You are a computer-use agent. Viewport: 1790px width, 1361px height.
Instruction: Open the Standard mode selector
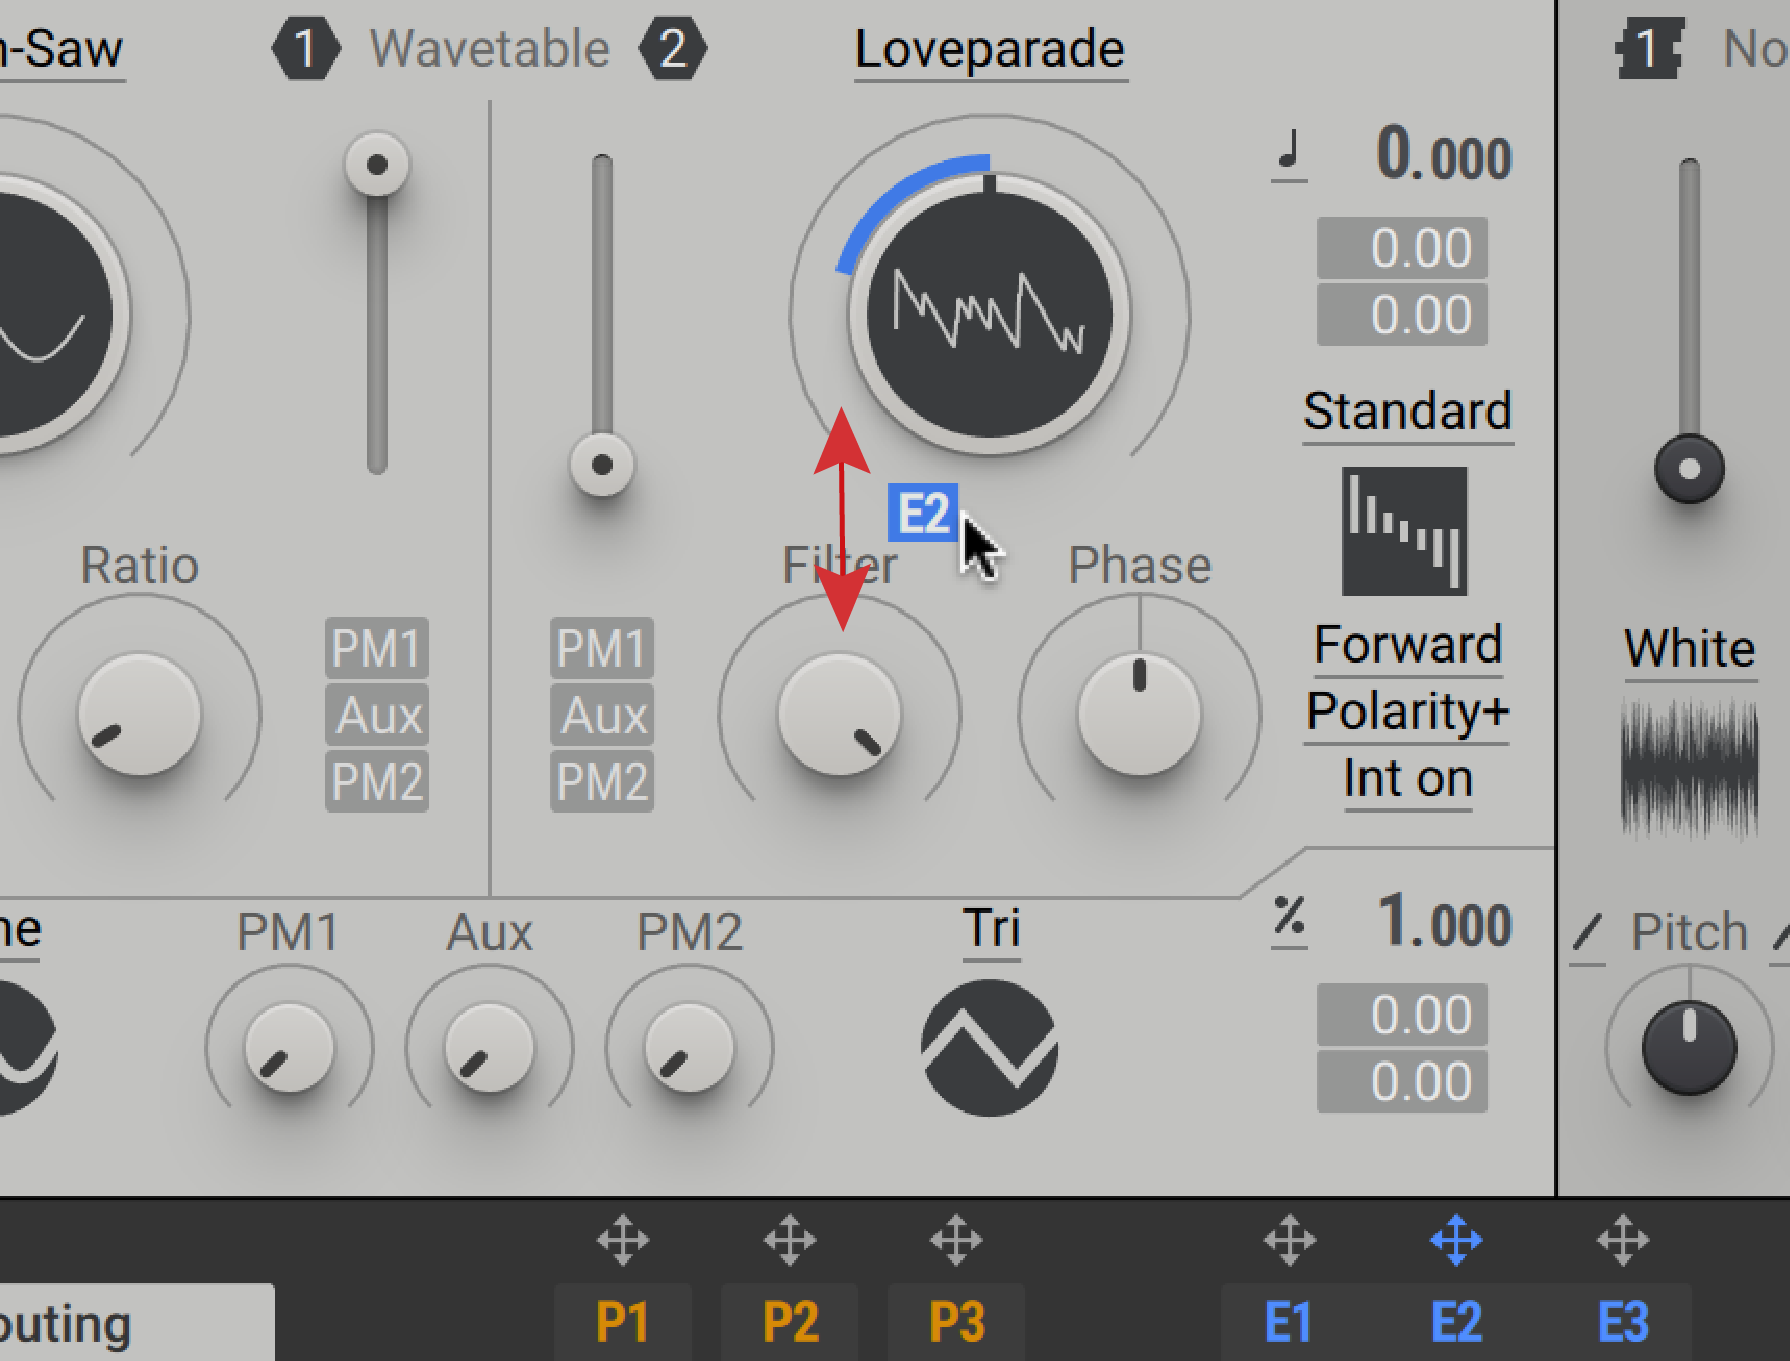(x=1406, y=411)
